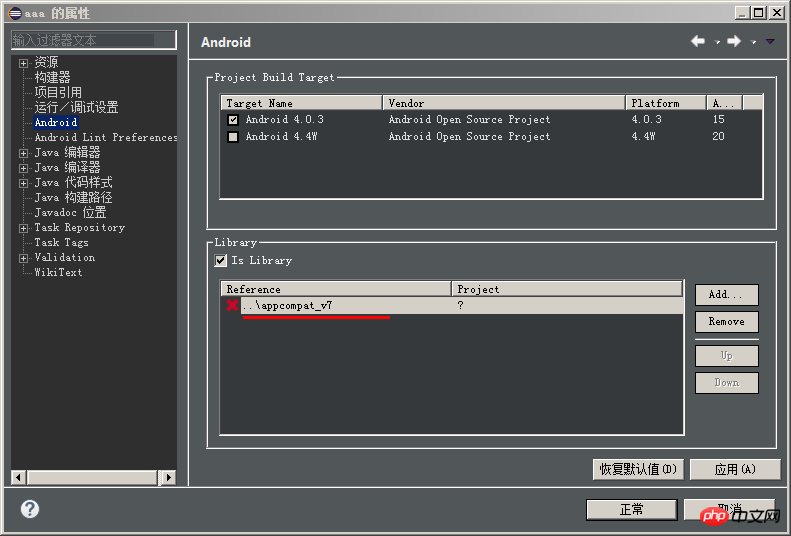Select Task Tags in the tree
The height and width of the screenshot is (536, 791).
pyautogui.click(x=62, y=243)
